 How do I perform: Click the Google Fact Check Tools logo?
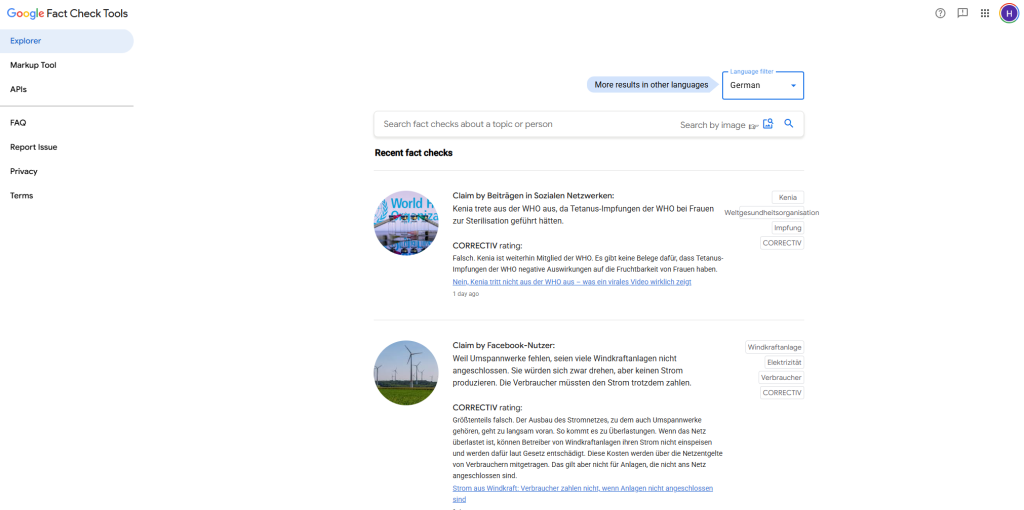68,14
